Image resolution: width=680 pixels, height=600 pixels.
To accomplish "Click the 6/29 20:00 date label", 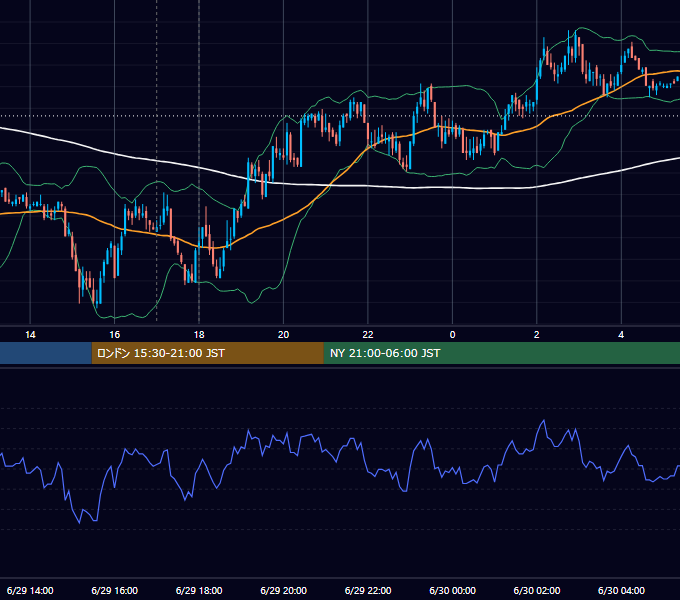I will click(x=283, y=590).
